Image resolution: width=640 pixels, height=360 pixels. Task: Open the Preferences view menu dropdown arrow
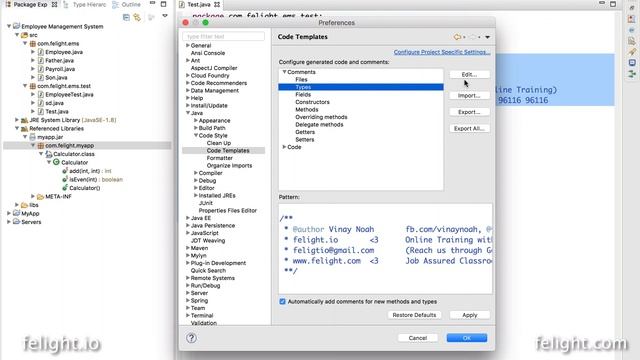487,37
